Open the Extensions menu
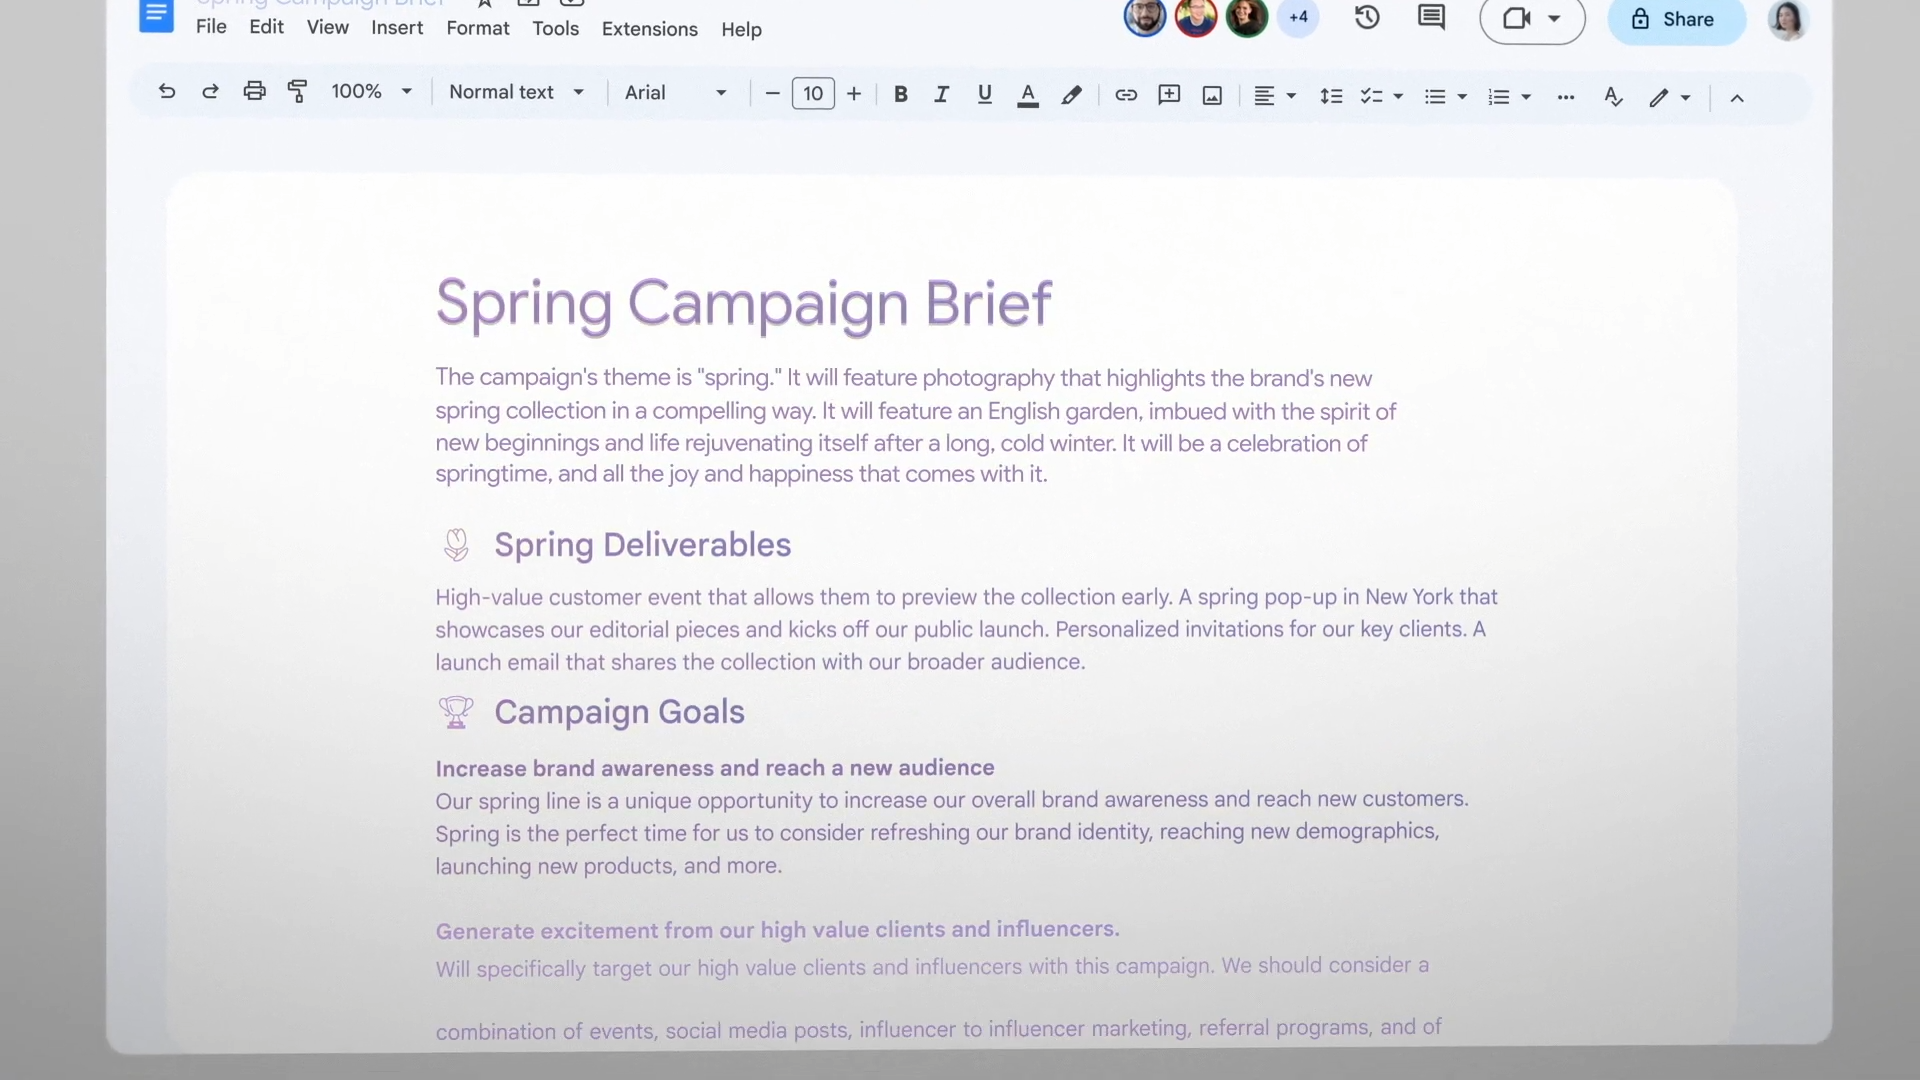This screenshot has width=1920, height=1080. (x=649, y=28)
